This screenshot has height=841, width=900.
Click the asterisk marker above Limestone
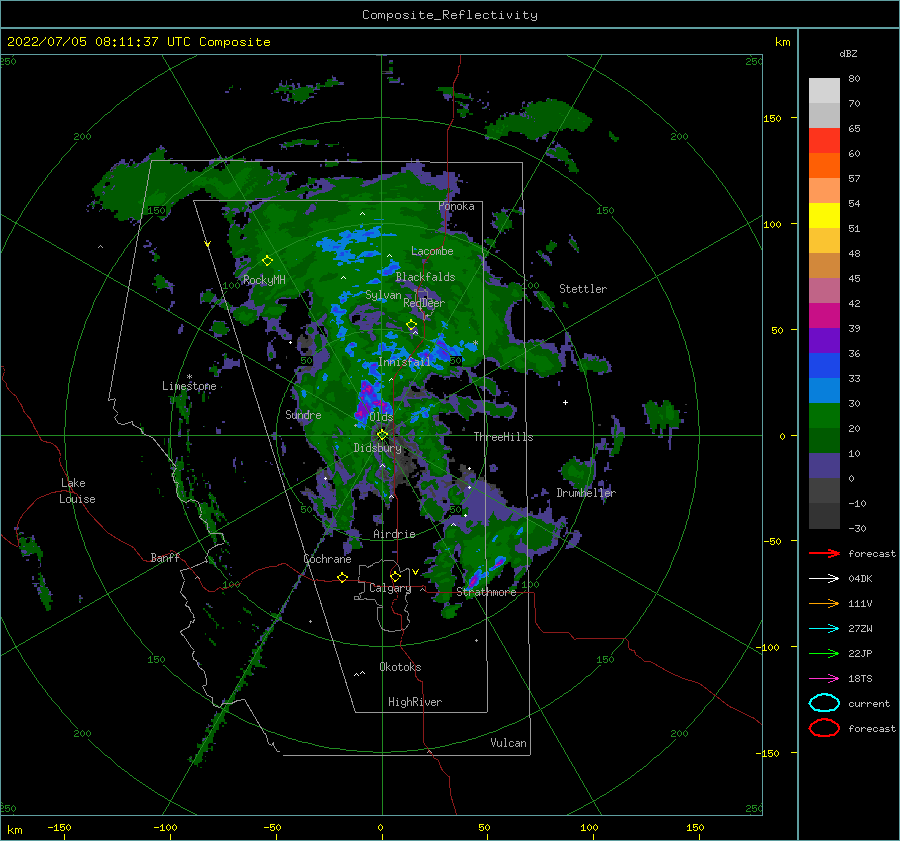pos(189,377)
